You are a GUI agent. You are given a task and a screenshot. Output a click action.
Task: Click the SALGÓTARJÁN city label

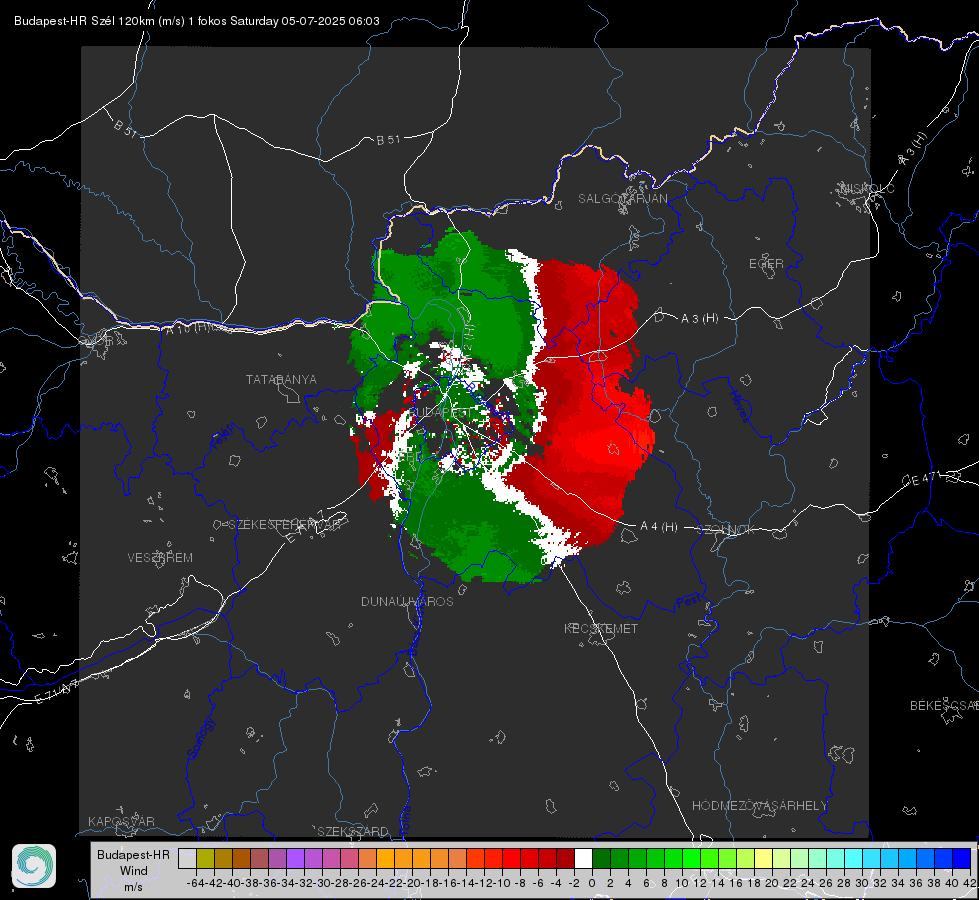coord(622,199)
